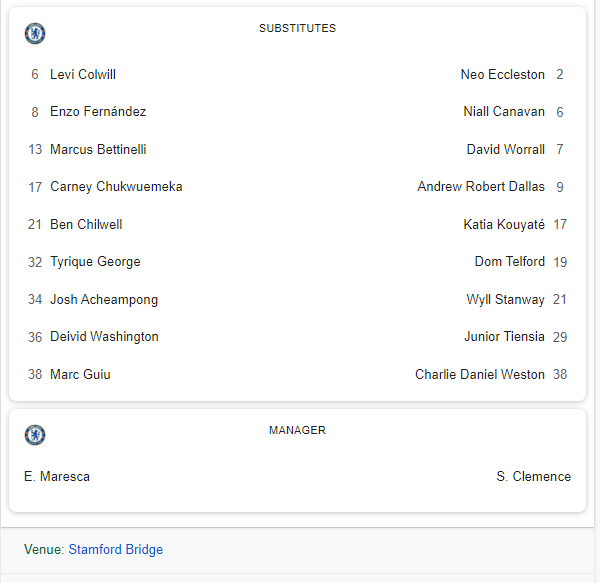
Task: Select substitute Levi Colwill
Action: [83, 75]
